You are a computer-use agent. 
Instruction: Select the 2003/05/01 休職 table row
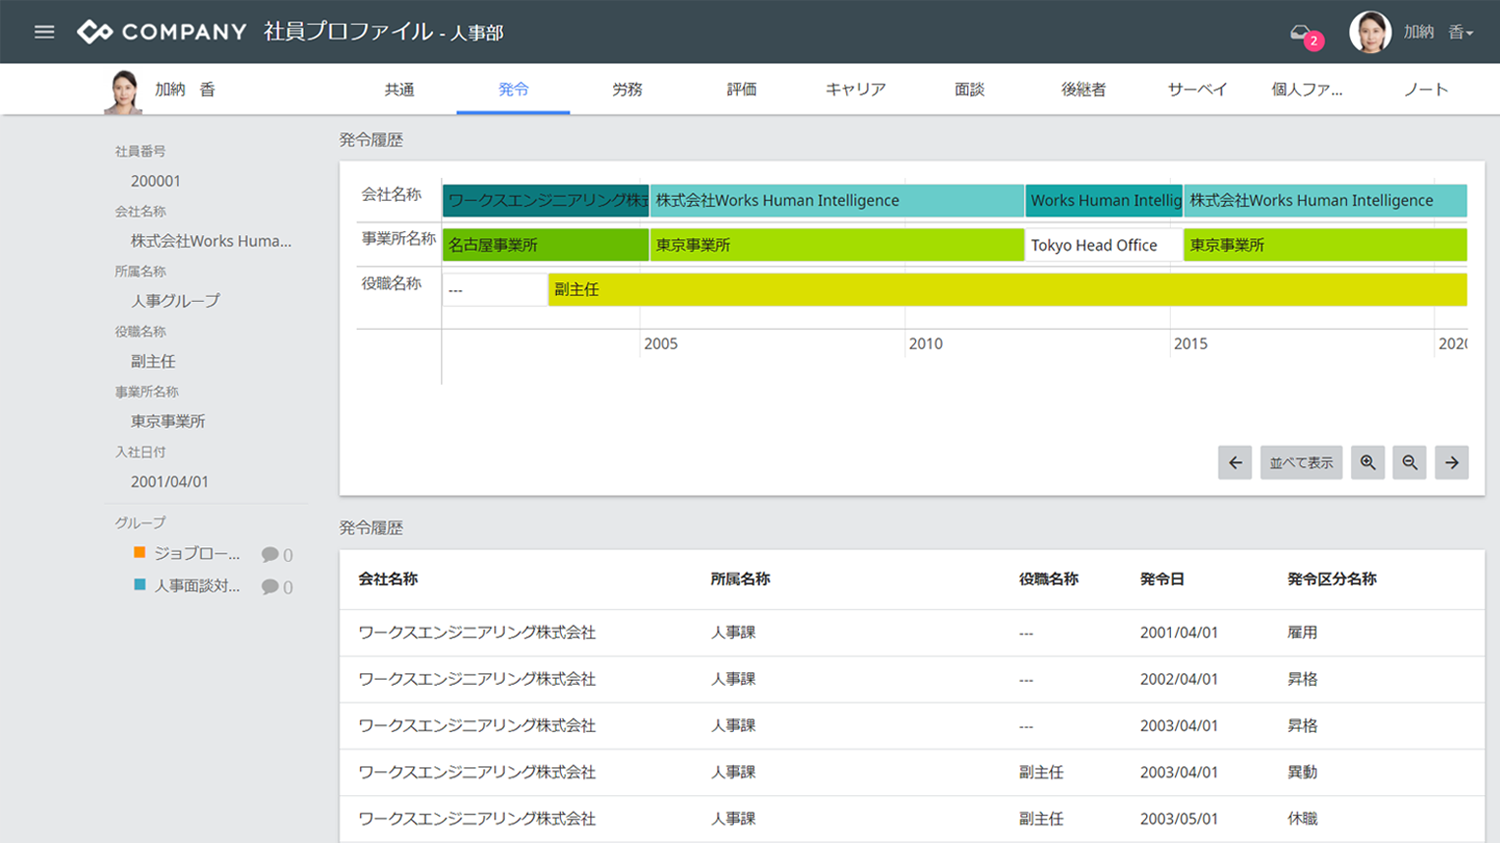pyautogui.click(x=910, y=819)
